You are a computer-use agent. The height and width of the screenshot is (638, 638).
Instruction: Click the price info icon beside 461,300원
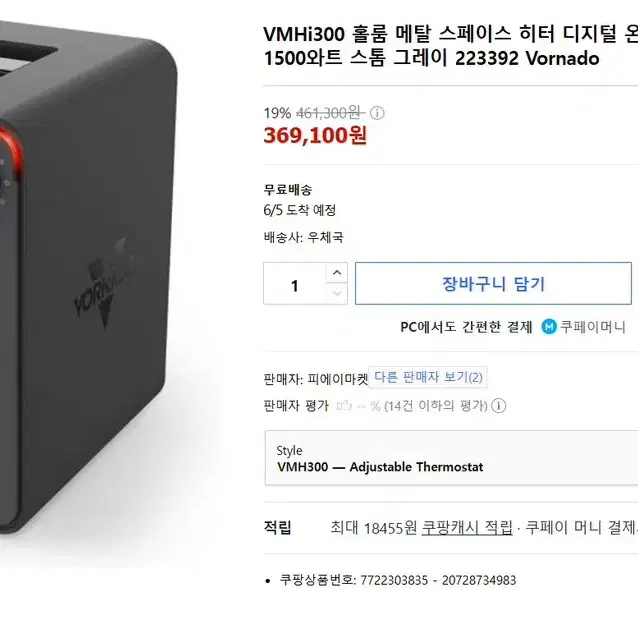(377, 113)
